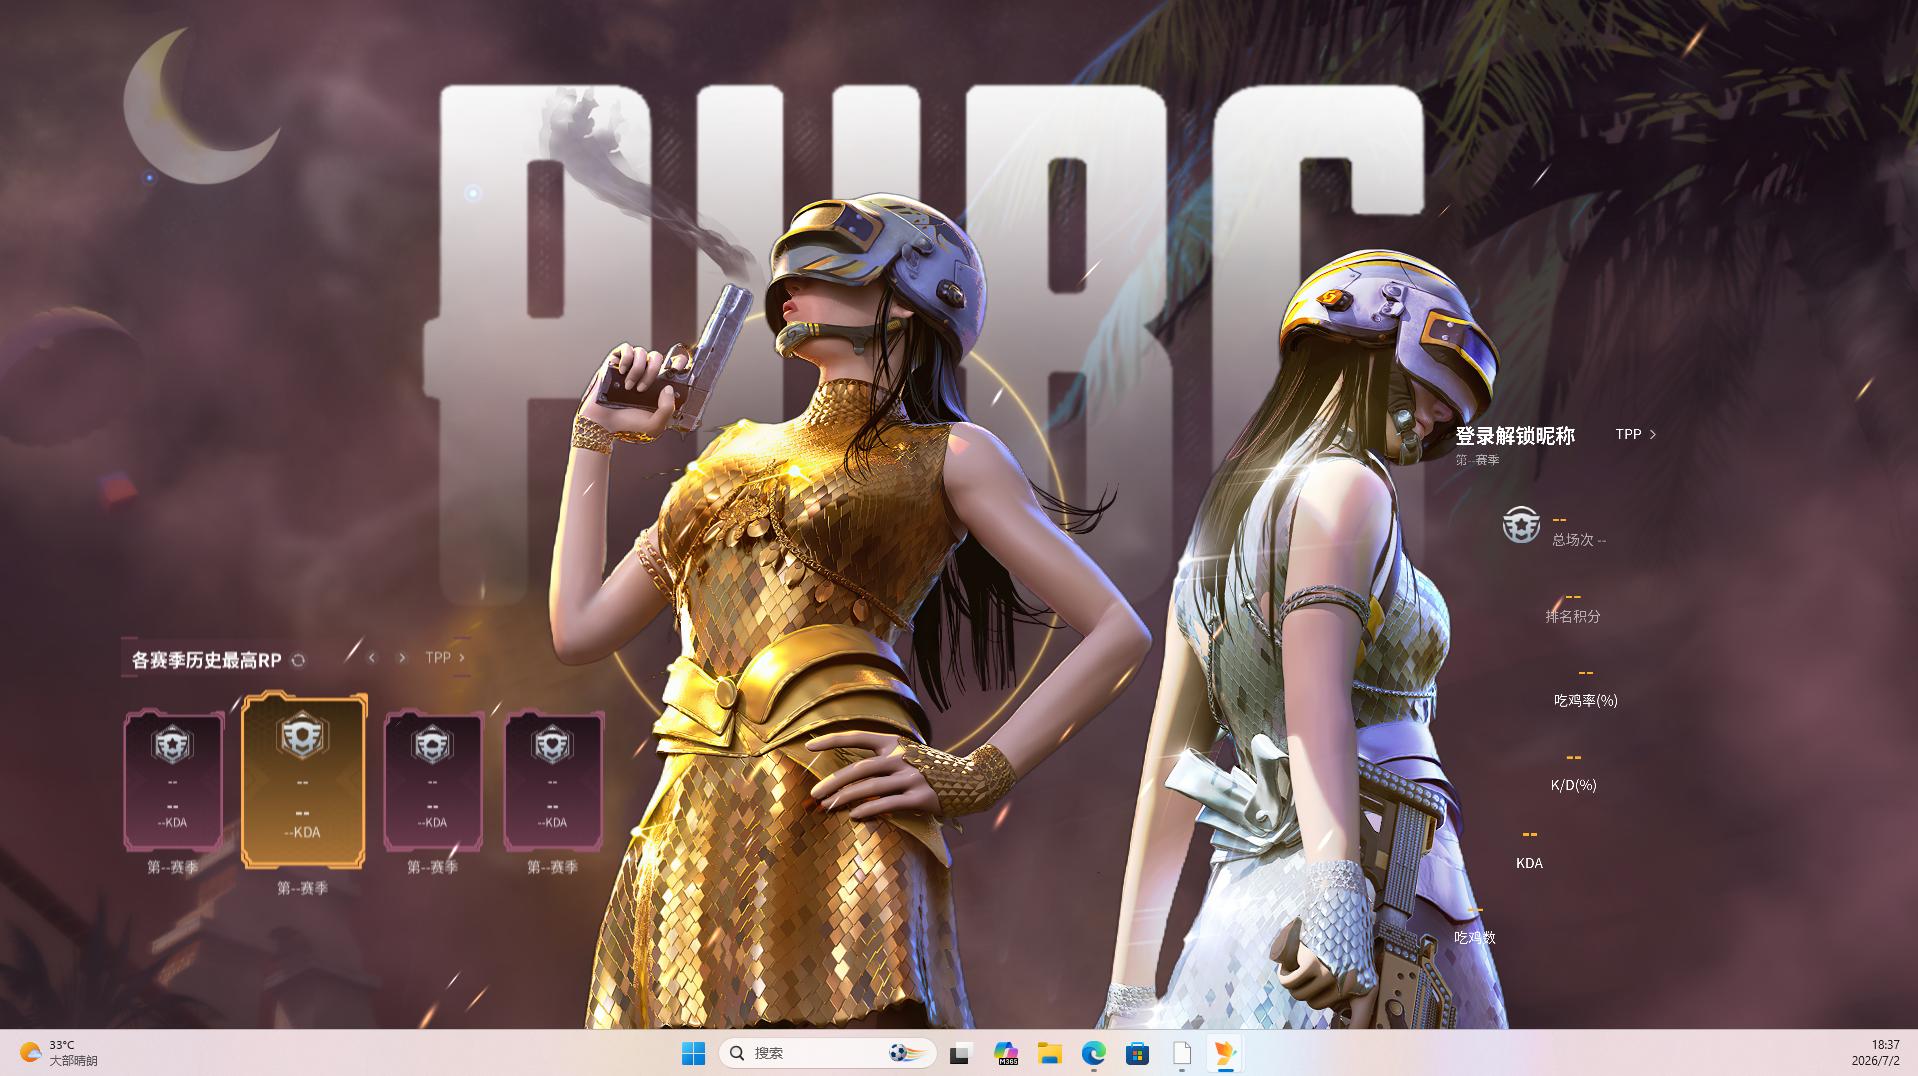This screenshot has height=1076, width=1918.
Task: Click the 总场次 stat label
Action: point(1579,540)
